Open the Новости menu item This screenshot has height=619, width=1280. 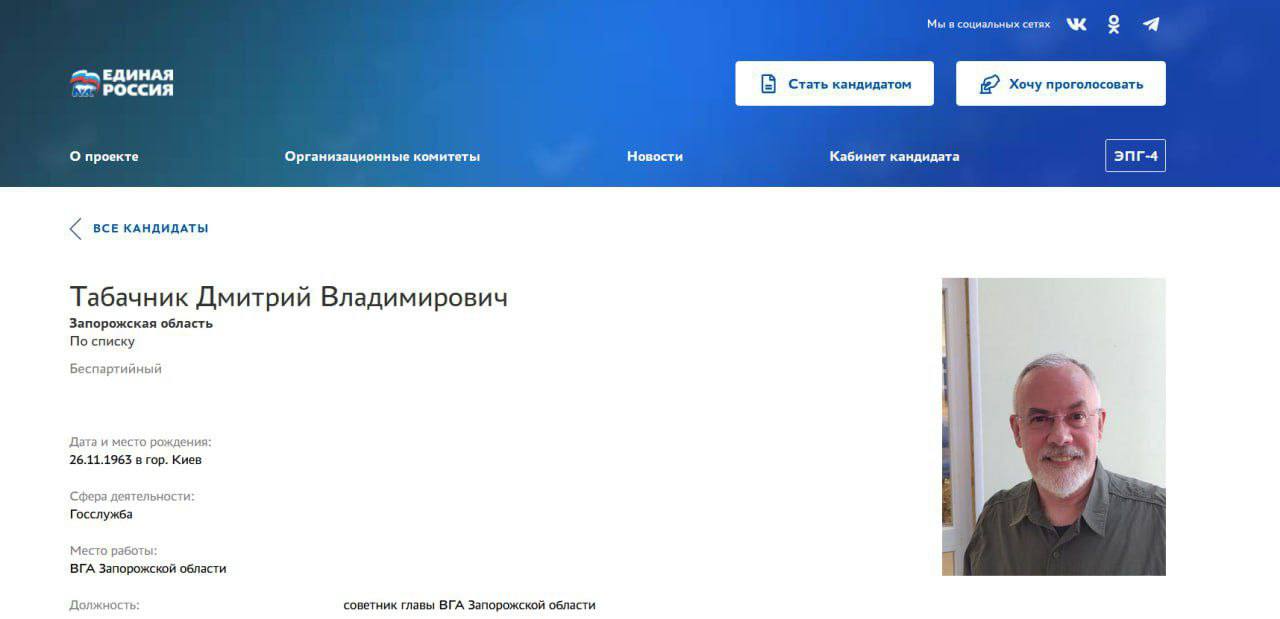tap(655, 156)
